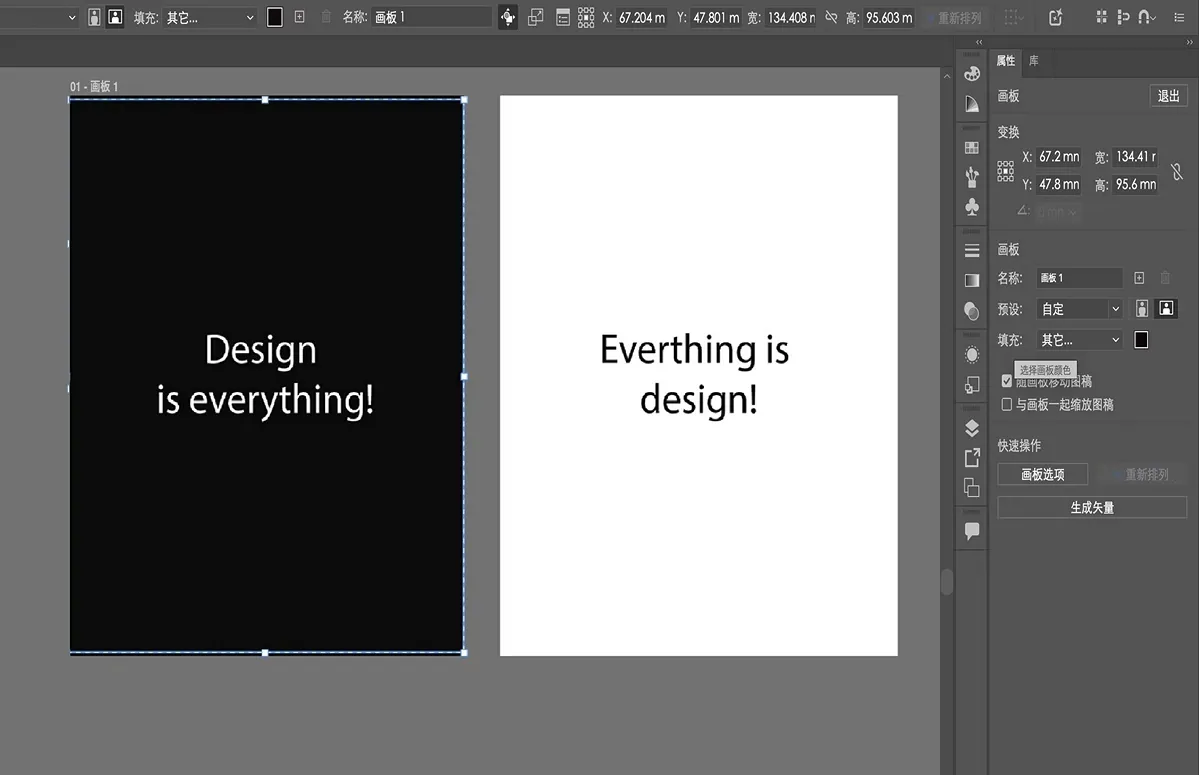Screen dimensions: 1199x775
Task: Select the 属性 tab
Action: tap(1005, 61)
